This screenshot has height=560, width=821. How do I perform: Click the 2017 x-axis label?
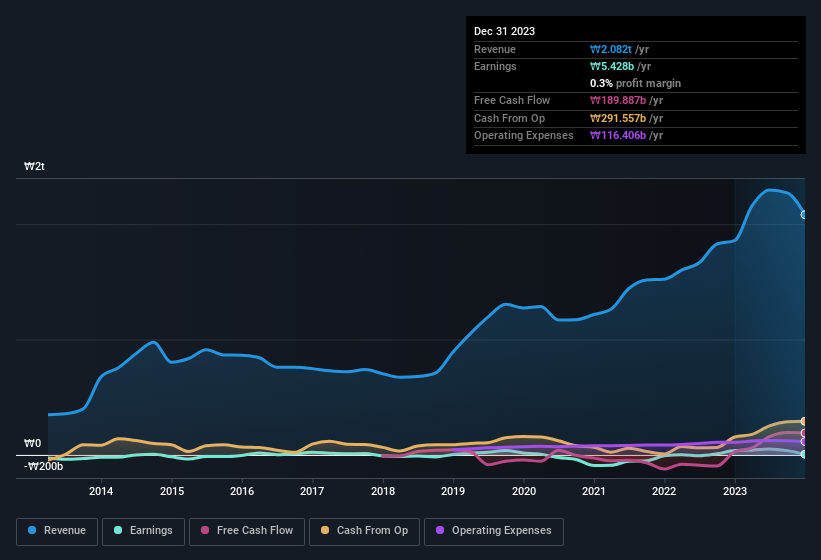(x=312, y=491)
